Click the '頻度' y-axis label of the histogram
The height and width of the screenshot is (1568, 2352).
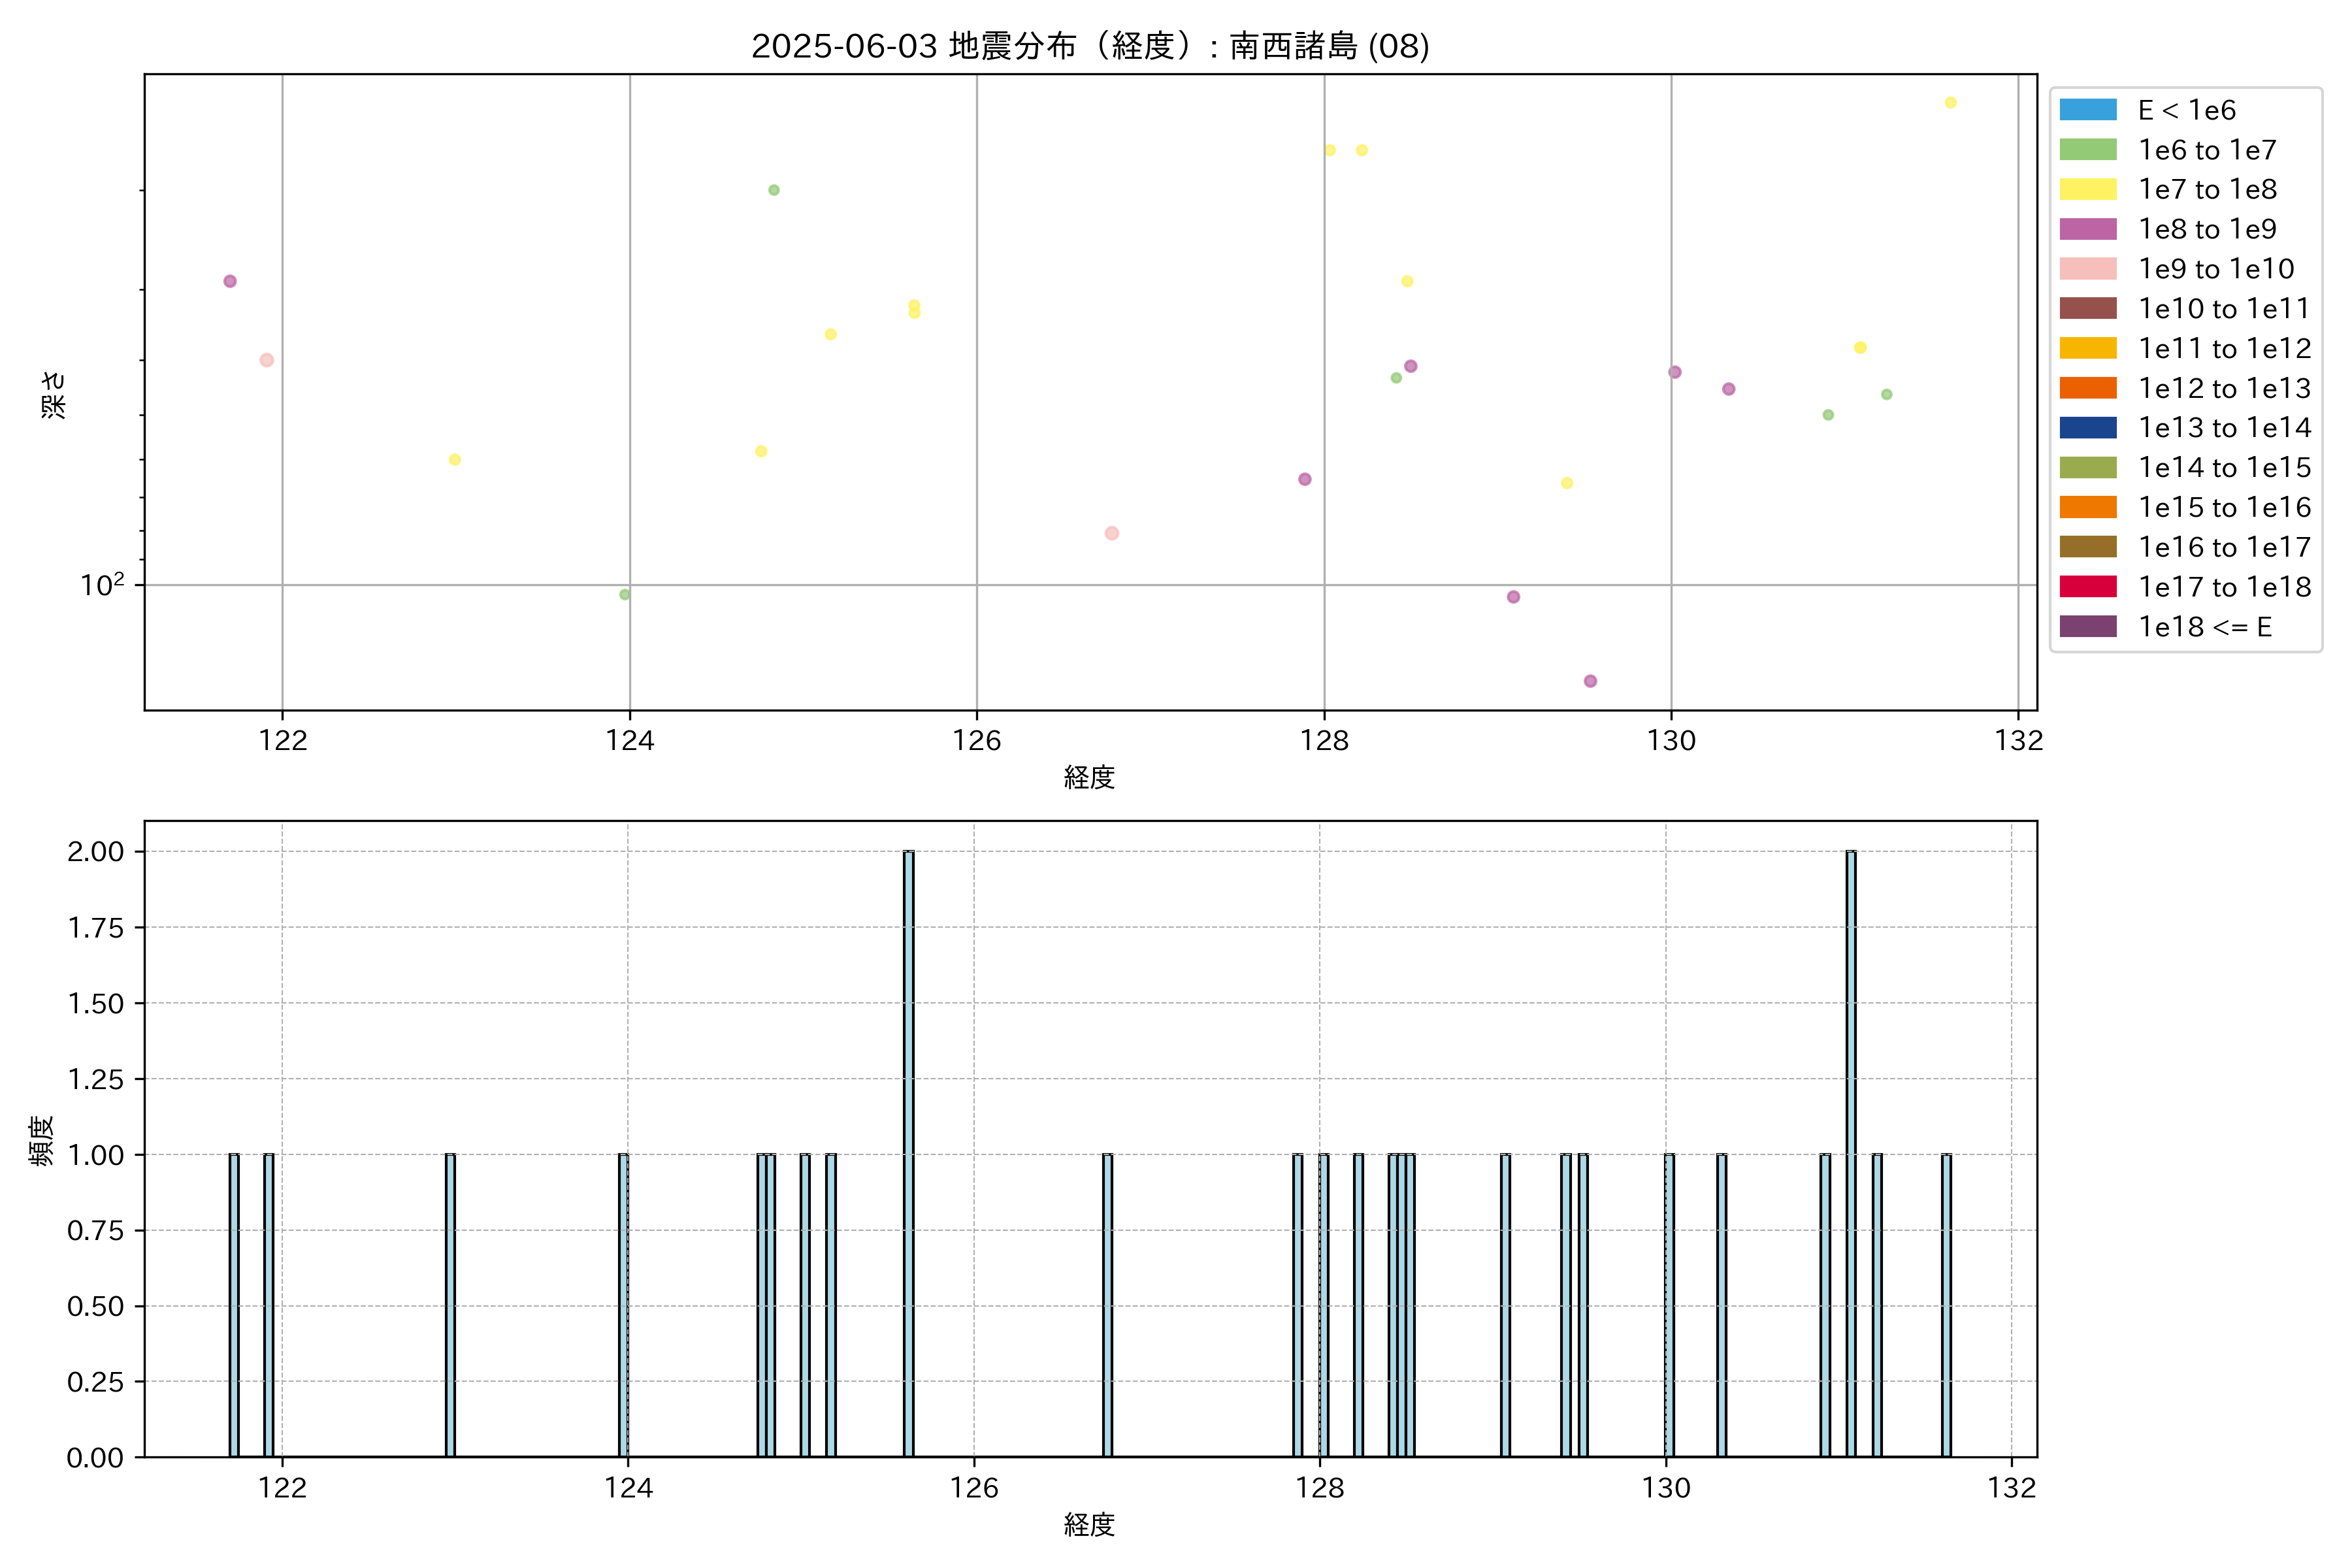tap(41, 1141)
